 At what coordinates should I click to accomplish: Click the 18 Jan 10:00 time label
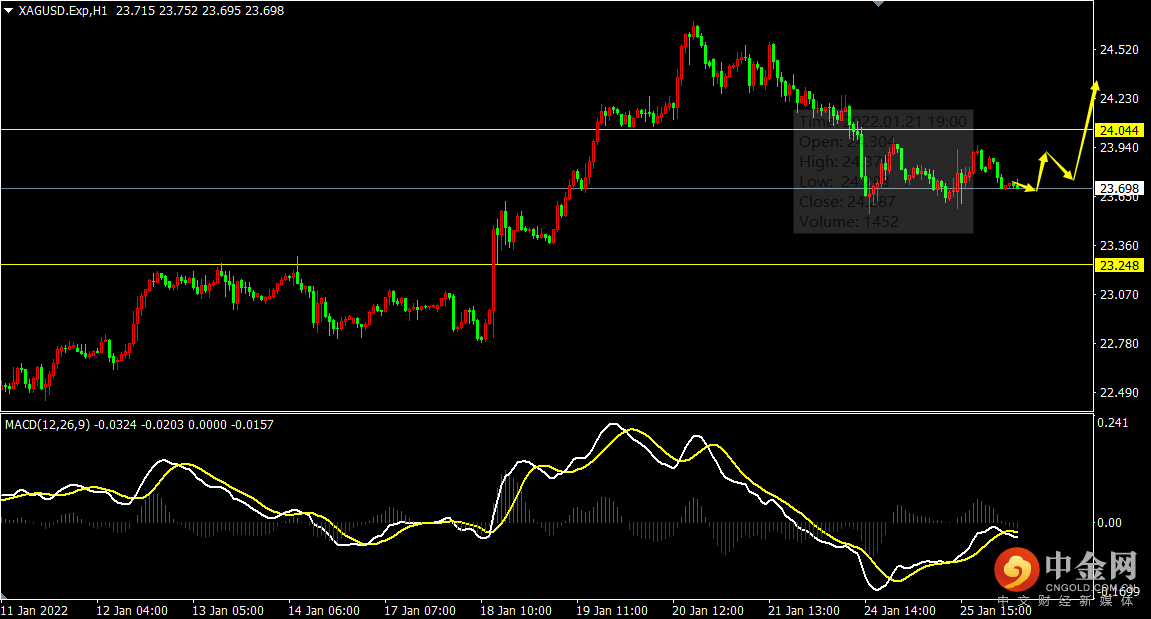[x=516, y=610]
